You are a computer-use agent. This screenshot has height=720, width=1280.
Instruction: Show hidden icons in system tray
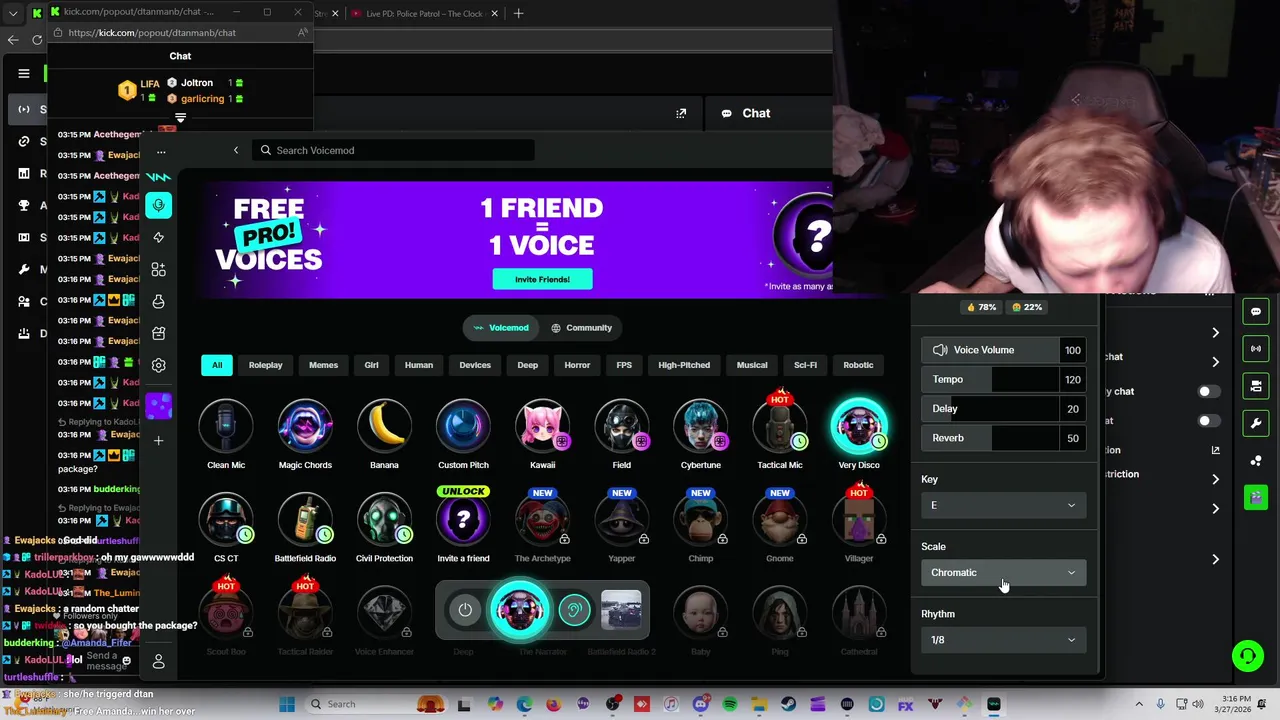click(1139, 704)
